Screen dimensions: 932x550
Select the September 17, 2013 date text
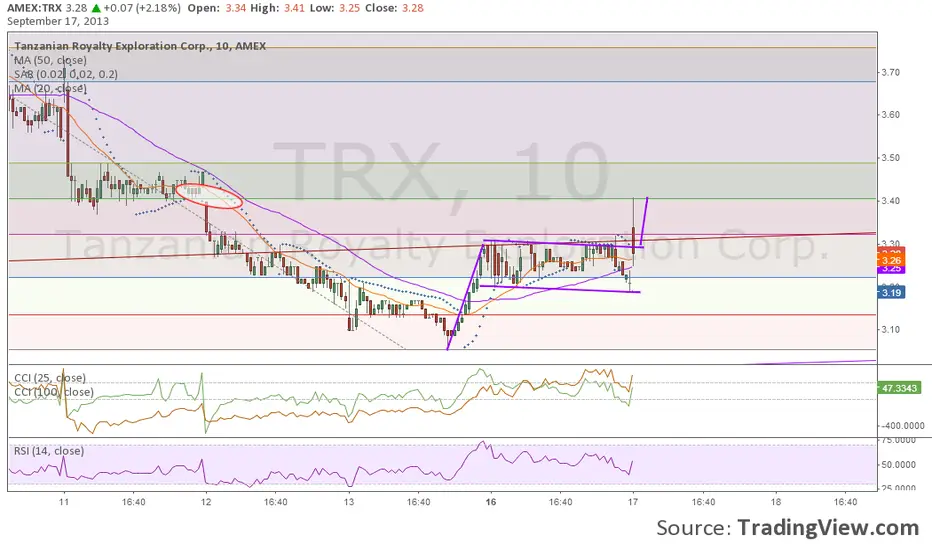[x=58, y=21]
